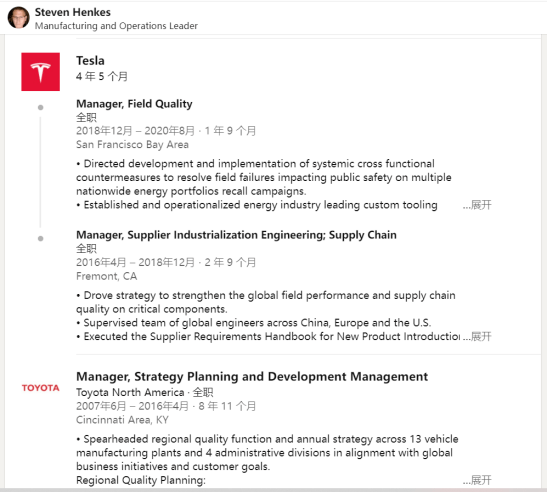Viewport: 547px width, 493px height.
Task: Open Tesla company logo
Action: pyautogui.click(x=40, y=72)
